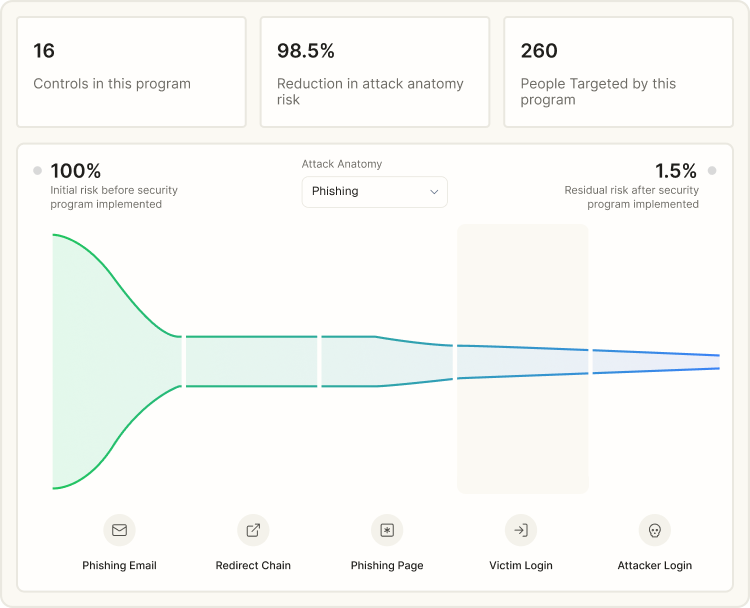Click the blue Attacker Login funnel segment
This screenshot has width=750, height=608.
[656, 362]
